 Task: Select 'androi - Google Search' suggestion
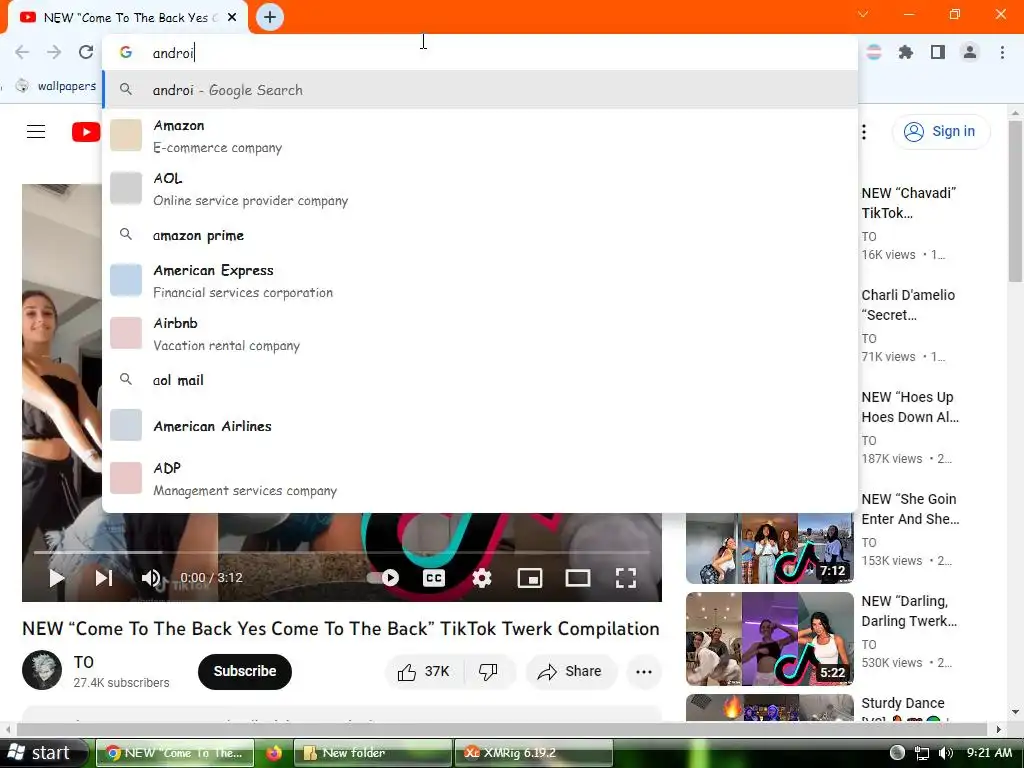coord(480,90)
